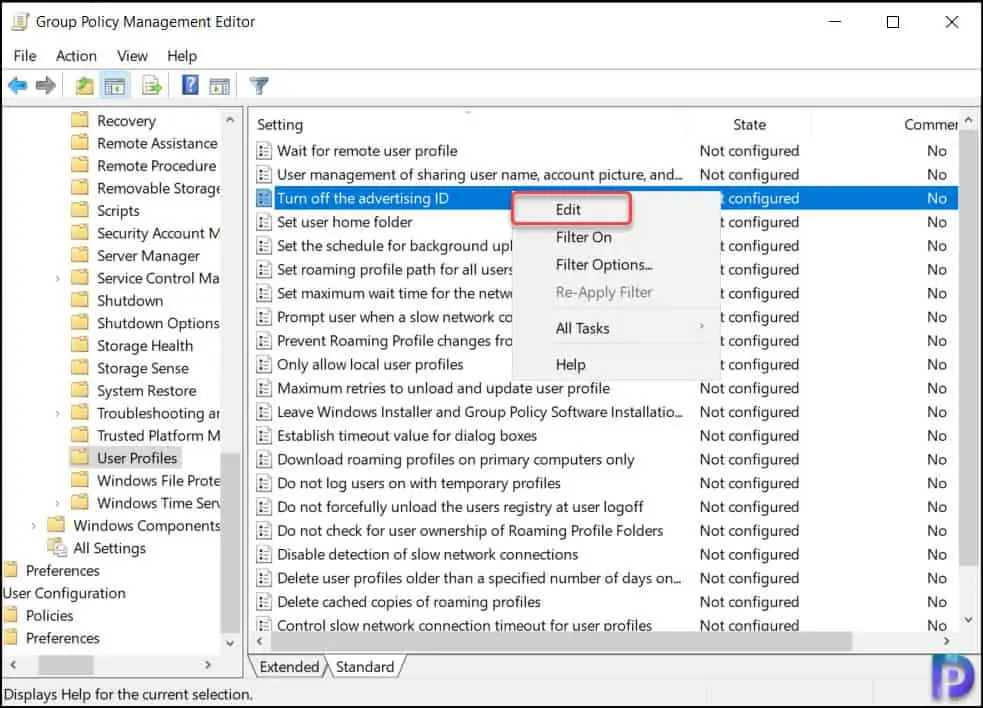Screen dimensions: 983x708
Task: Click the Export List toolbar icon
Action: coord(152,85)
